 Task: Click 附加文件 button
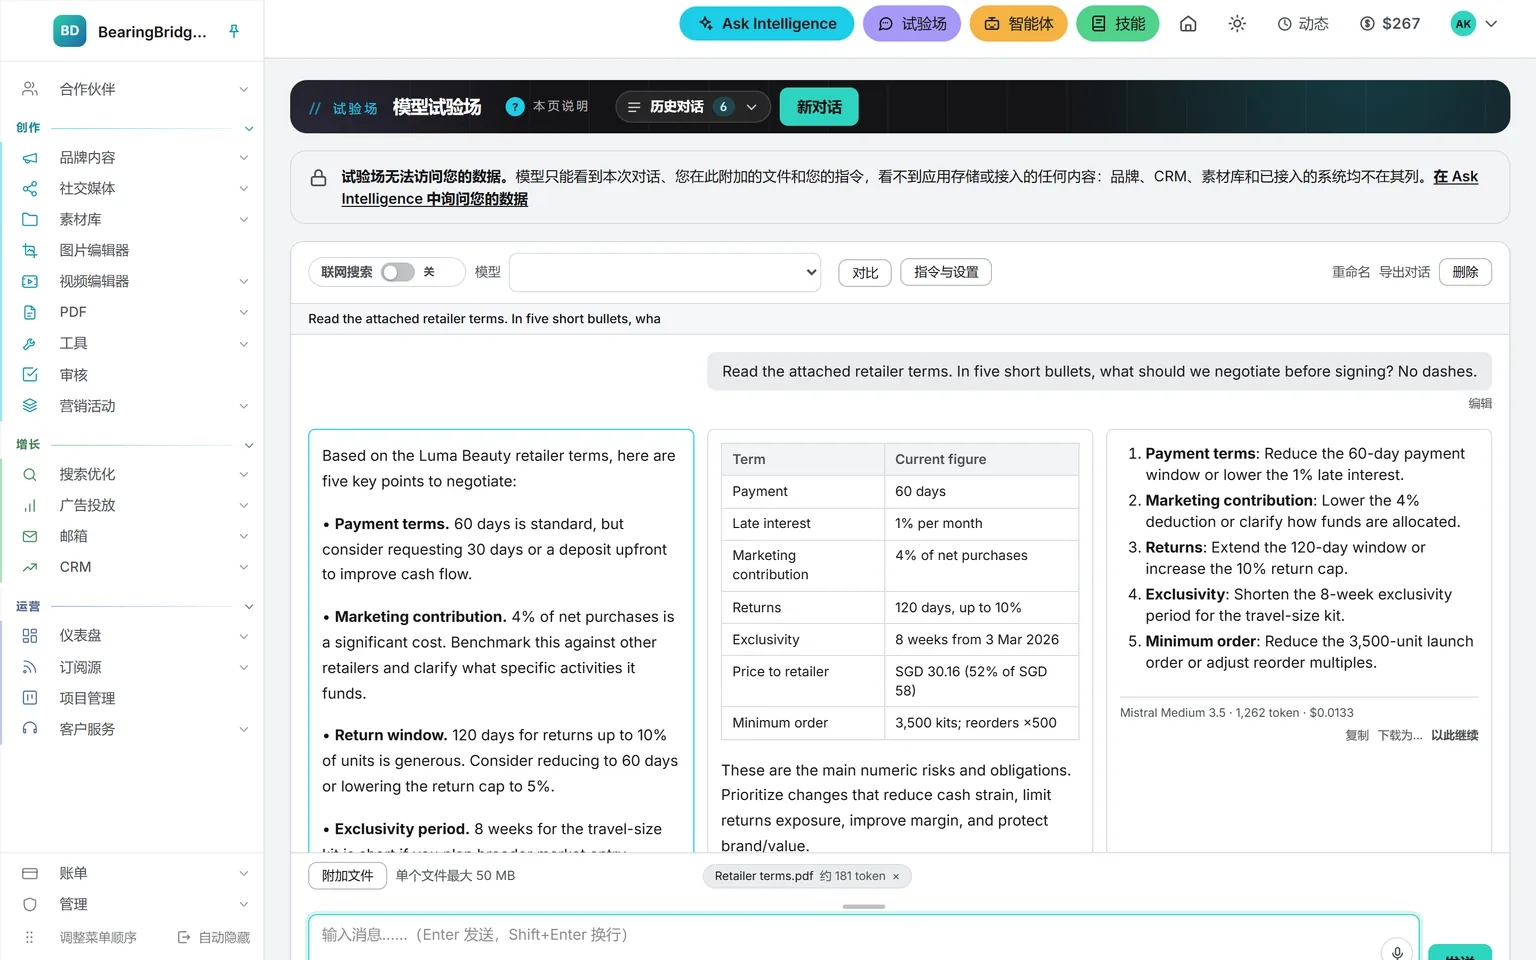point(347,876)
